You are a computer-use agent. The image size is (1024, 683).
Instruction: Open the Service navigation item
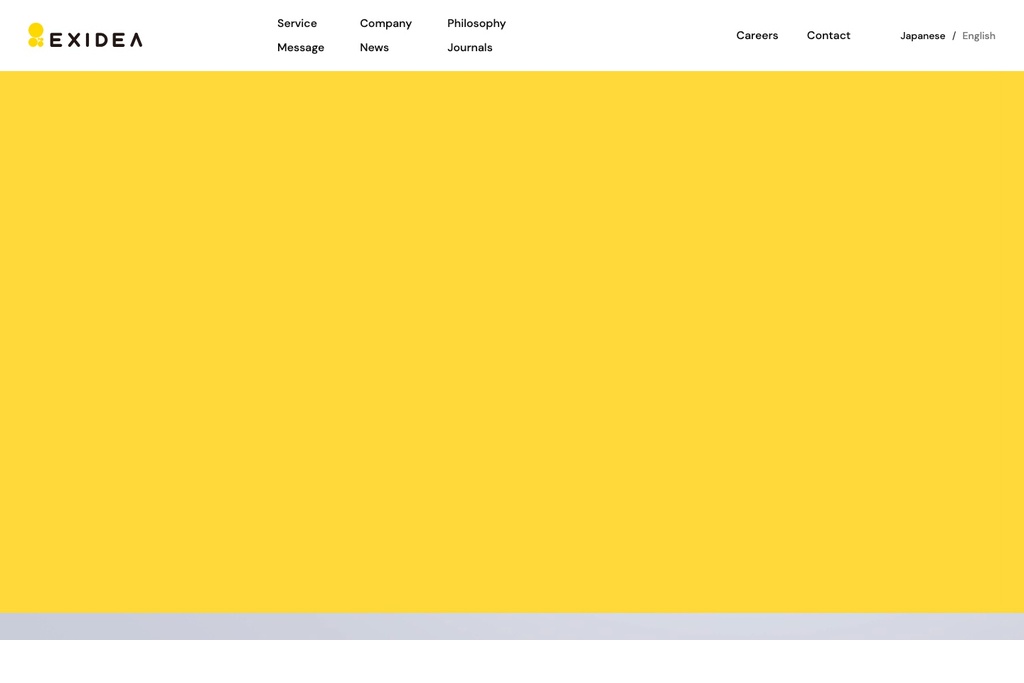tap(297, 23)
